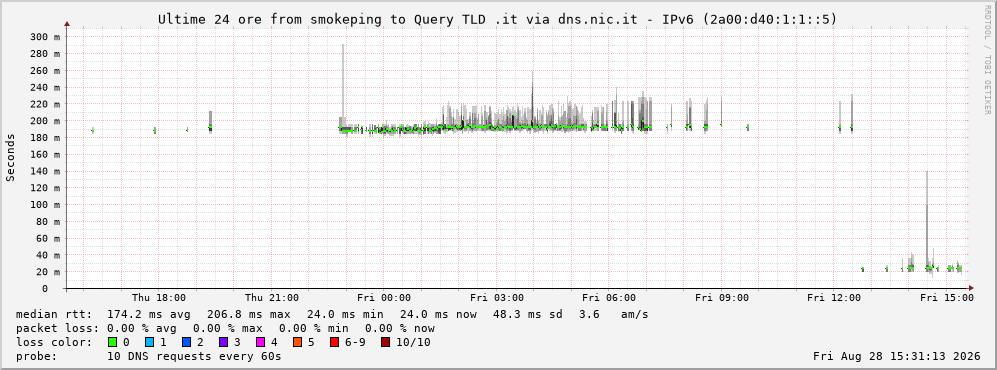This screenshot has width=997, height=370.
Task: Click the dark red 10/10 loss swatch
Action: coord(385,343)
